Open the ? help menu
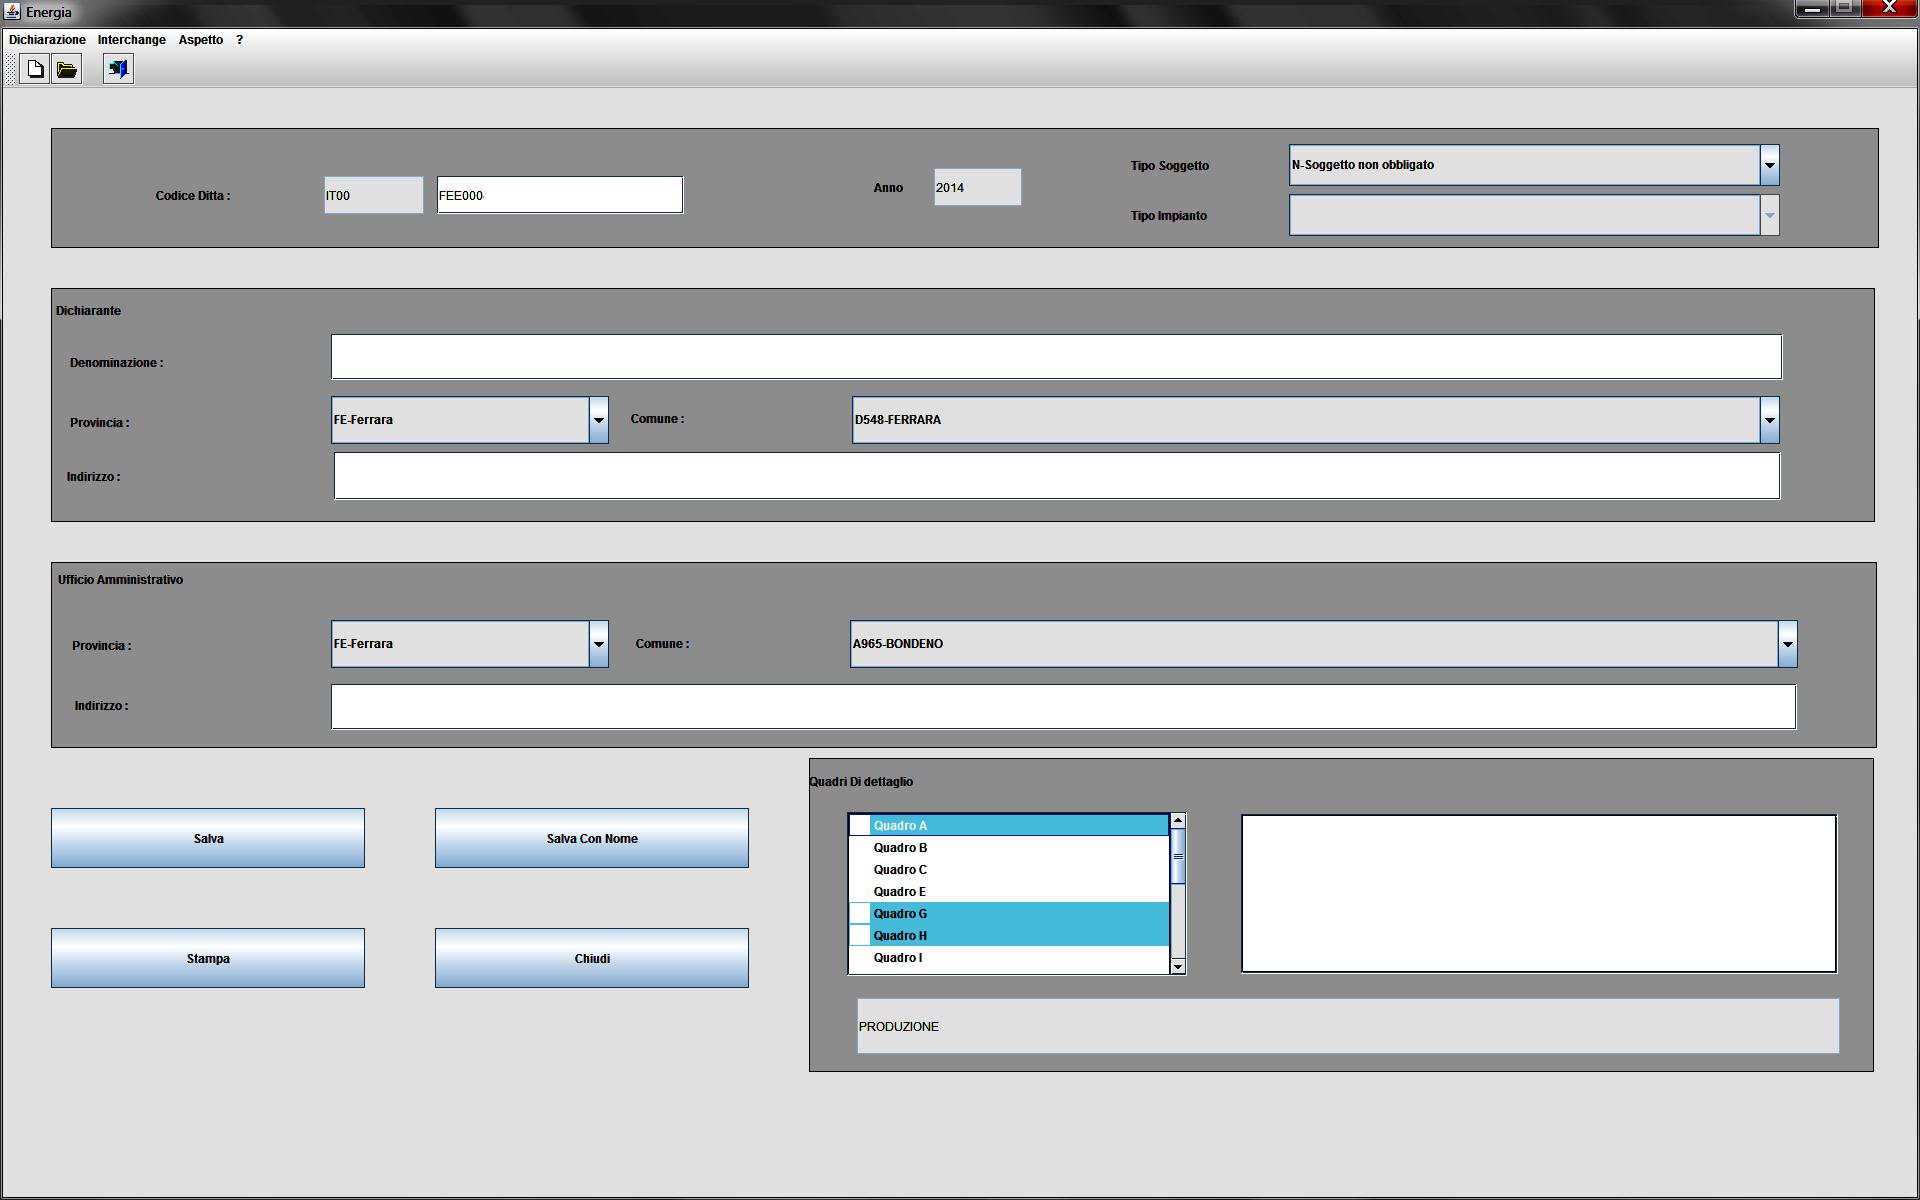This screenshot has height=1200, width=1920. coord(239,40)
